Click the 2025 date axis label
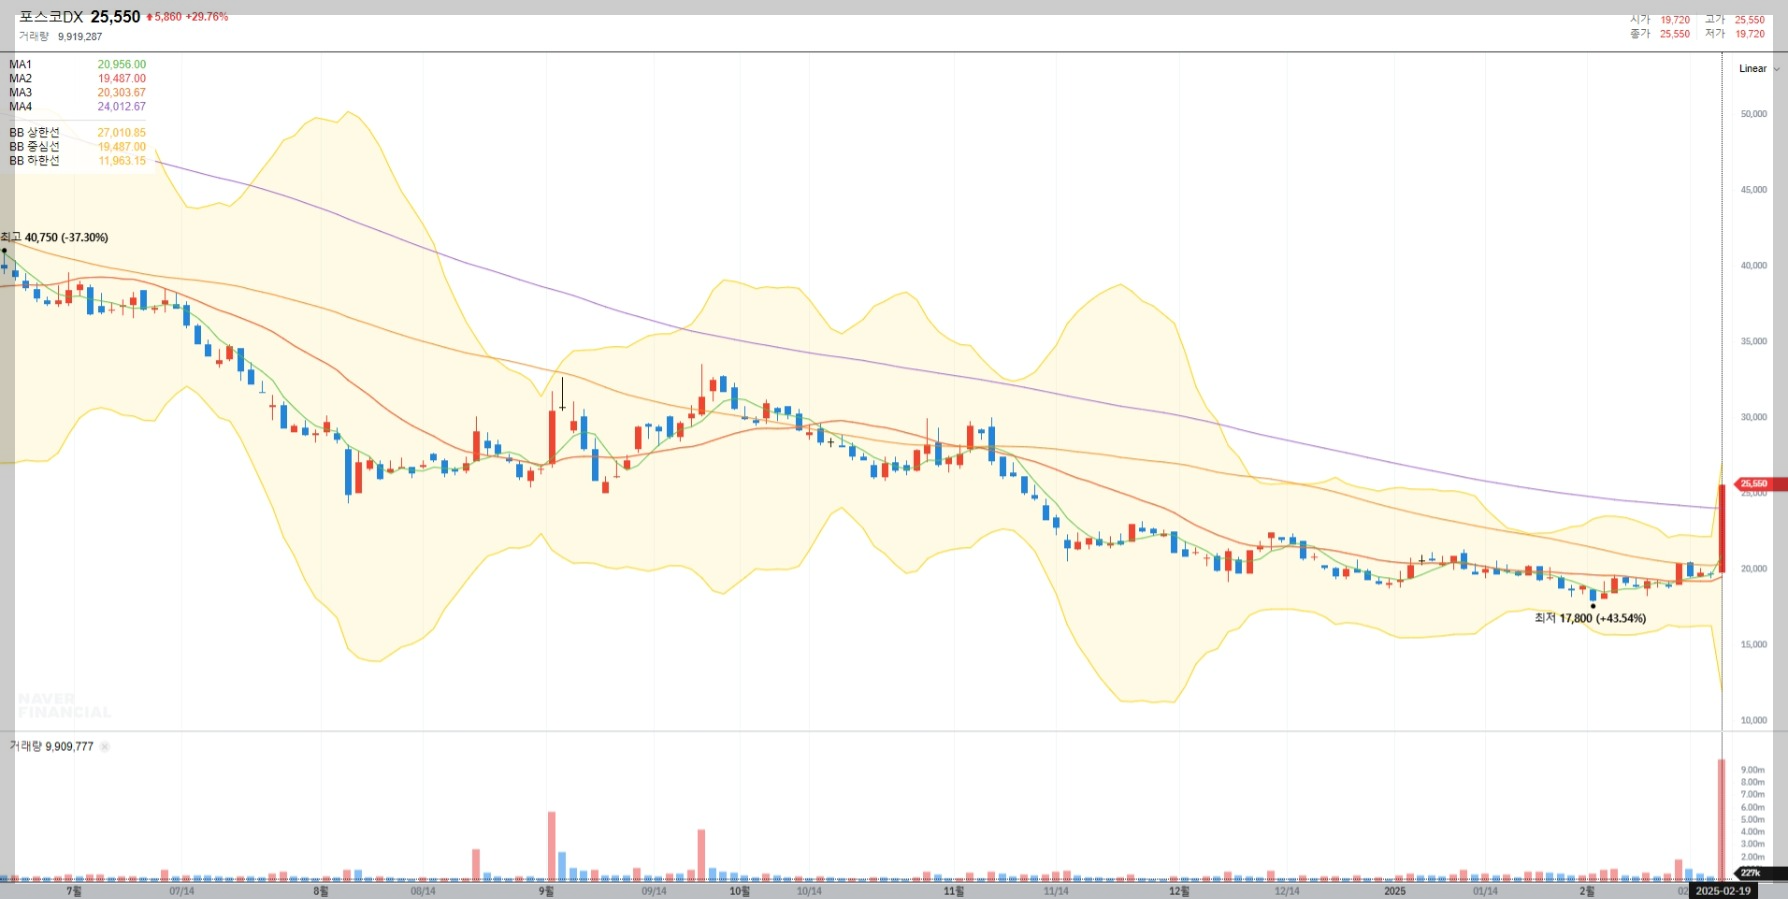 click(x=1395, y=891)
